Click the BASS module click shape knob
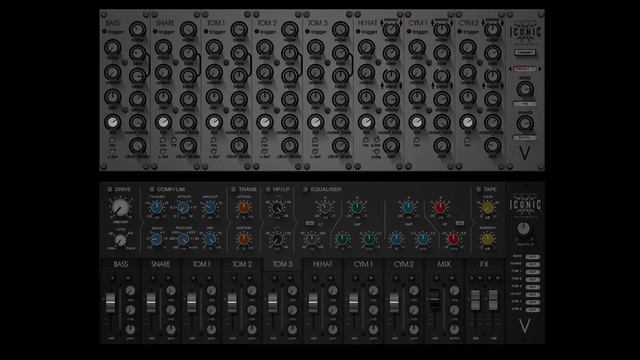 tap(138, 146)
